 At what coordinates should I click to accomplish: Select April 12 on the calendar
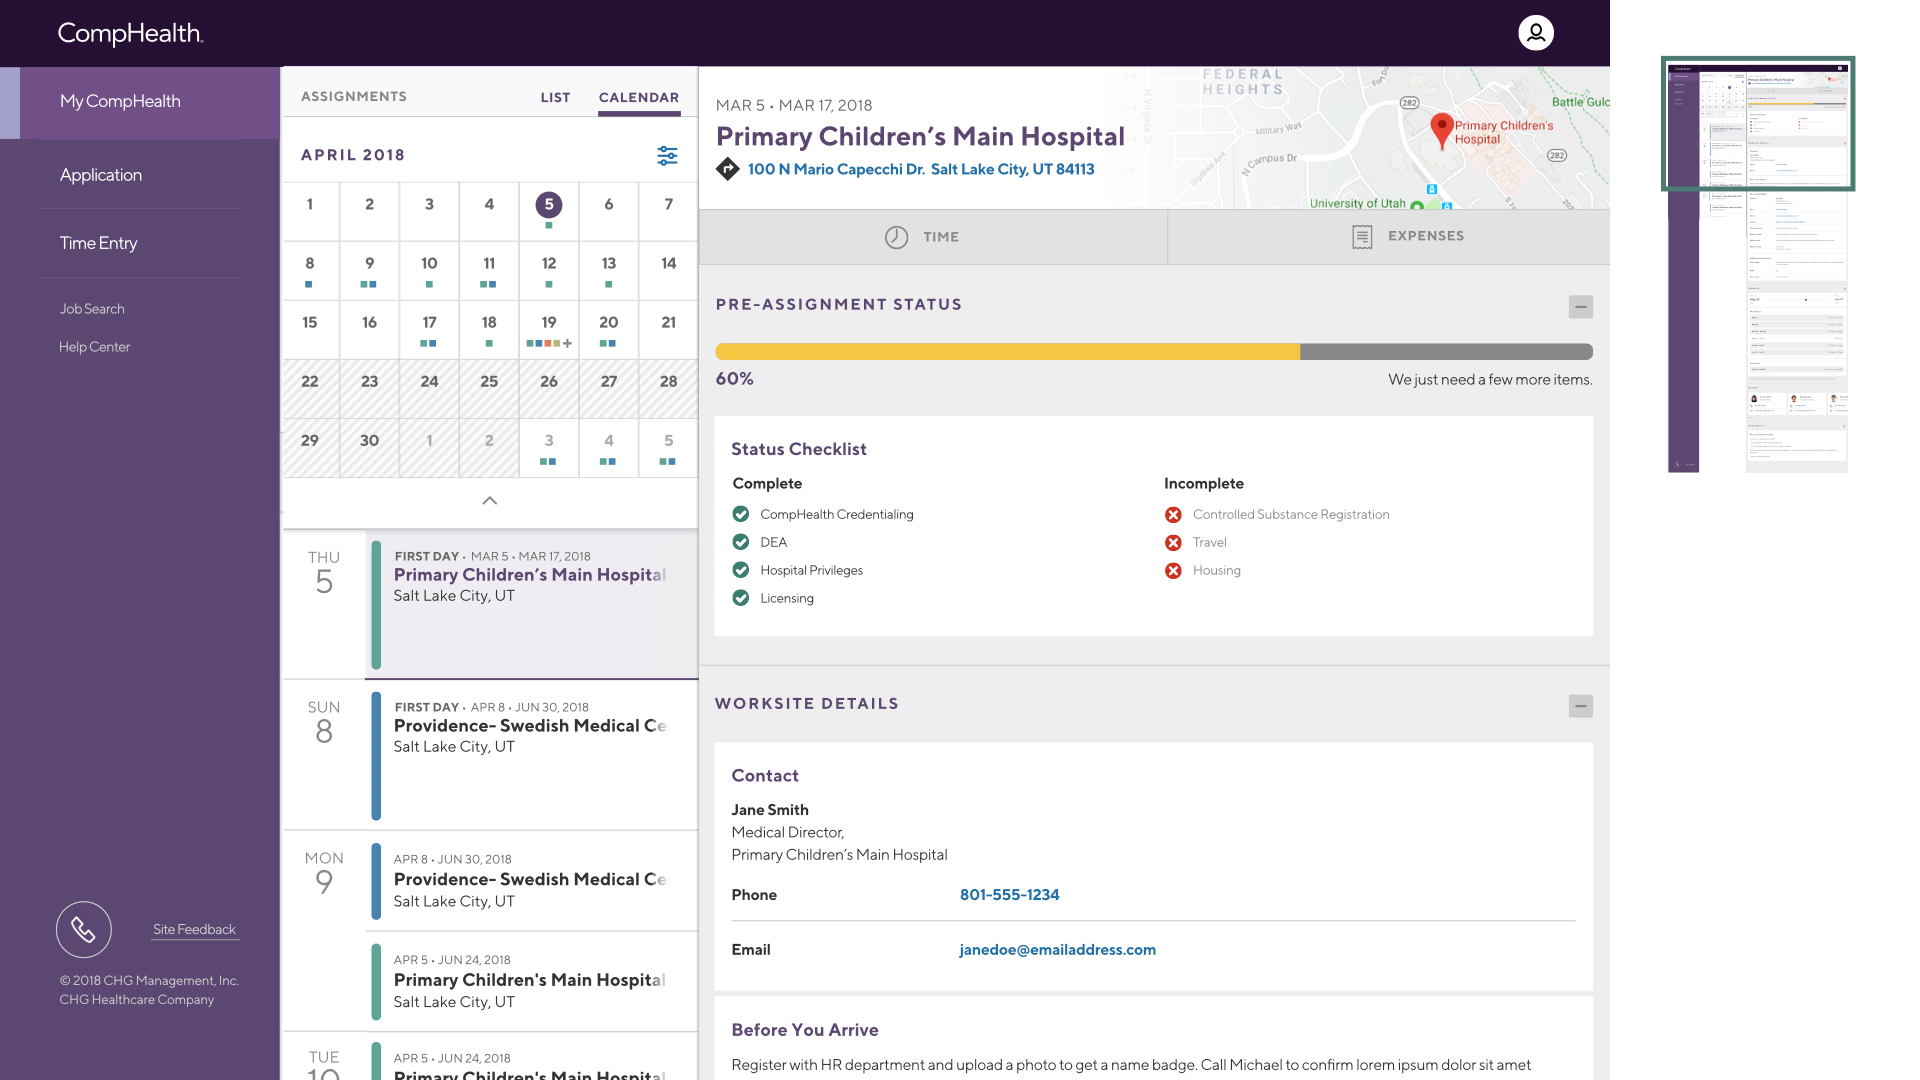point(549,270)
